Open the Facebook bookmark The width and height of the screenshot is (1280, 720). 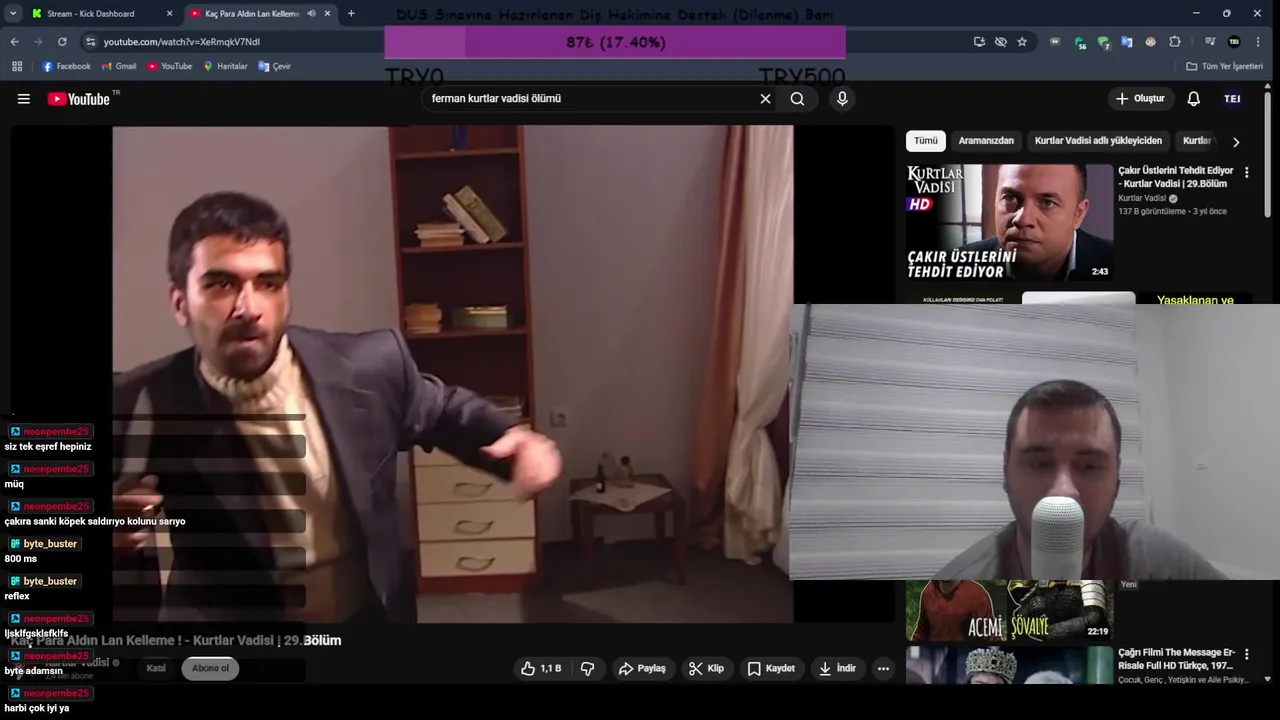[x=66, y=66]
